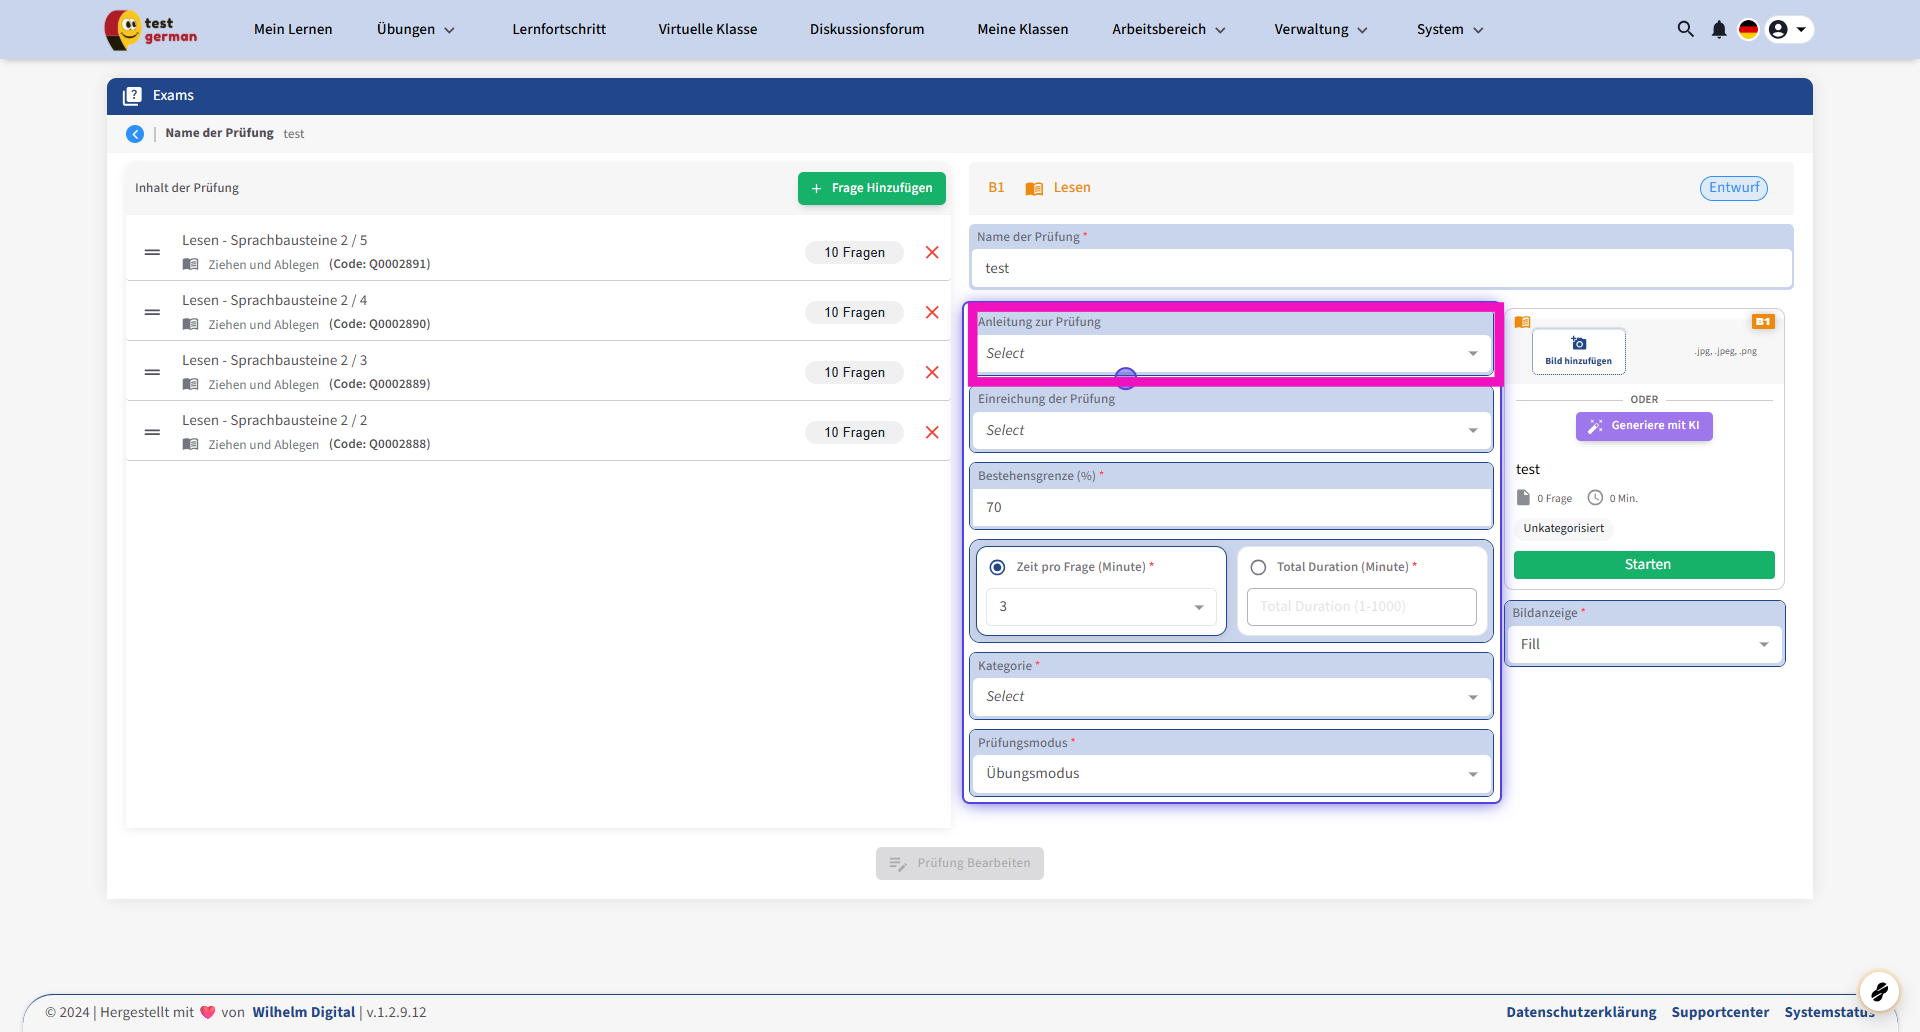This screenshot has width=1920, height=1032.
Task: Click the German flag language icon
Action: pos(1748,29)
